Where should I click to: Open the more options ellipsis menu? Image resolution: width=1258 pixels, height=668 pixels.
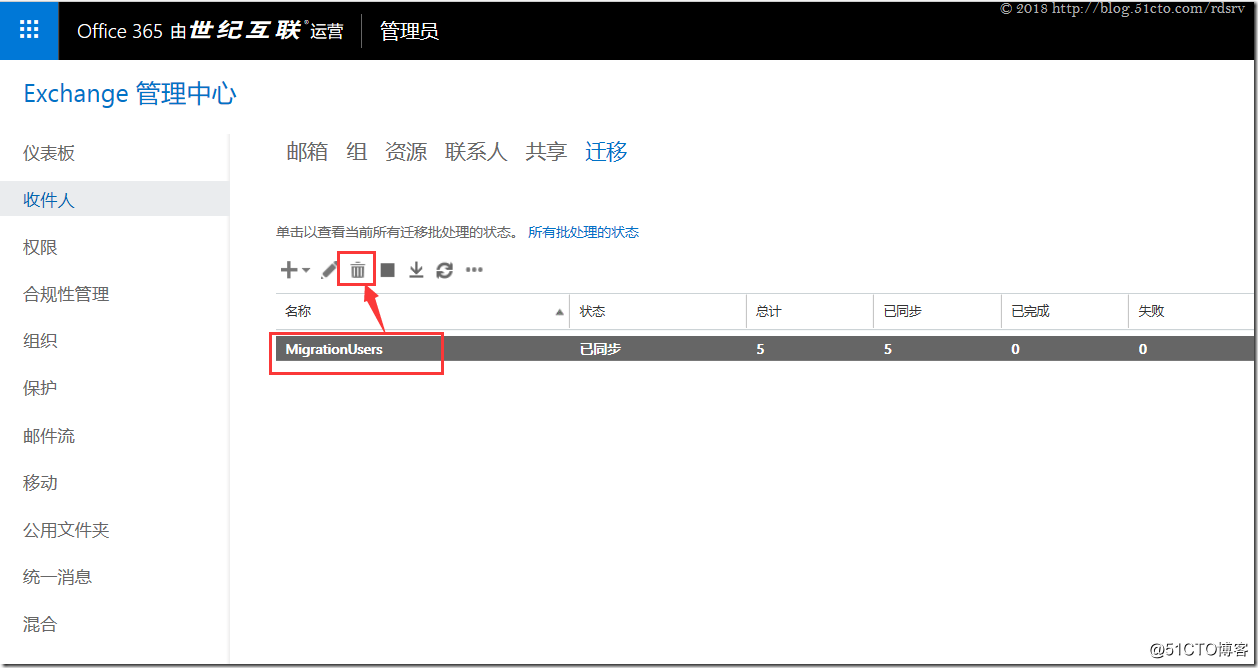click(474, 270)
